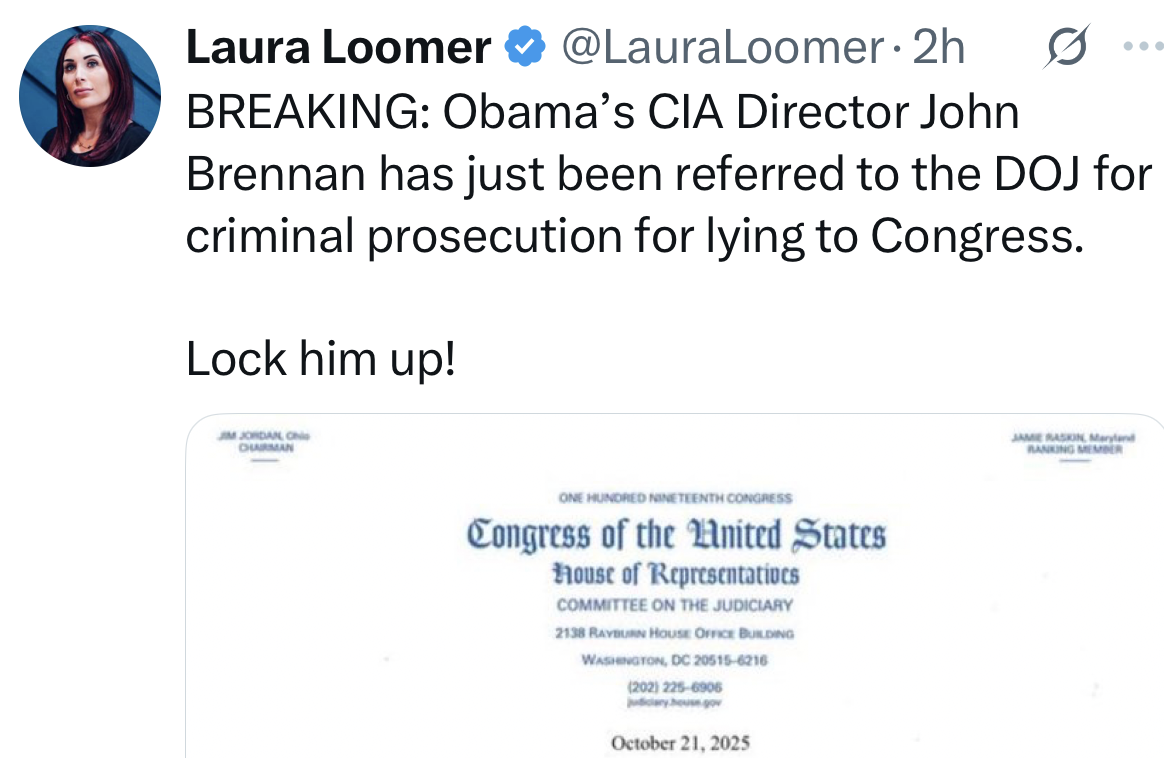Click the blue verified checkmark badge
The height and width of the screenshot is (758, 1164).
[525, 47]
